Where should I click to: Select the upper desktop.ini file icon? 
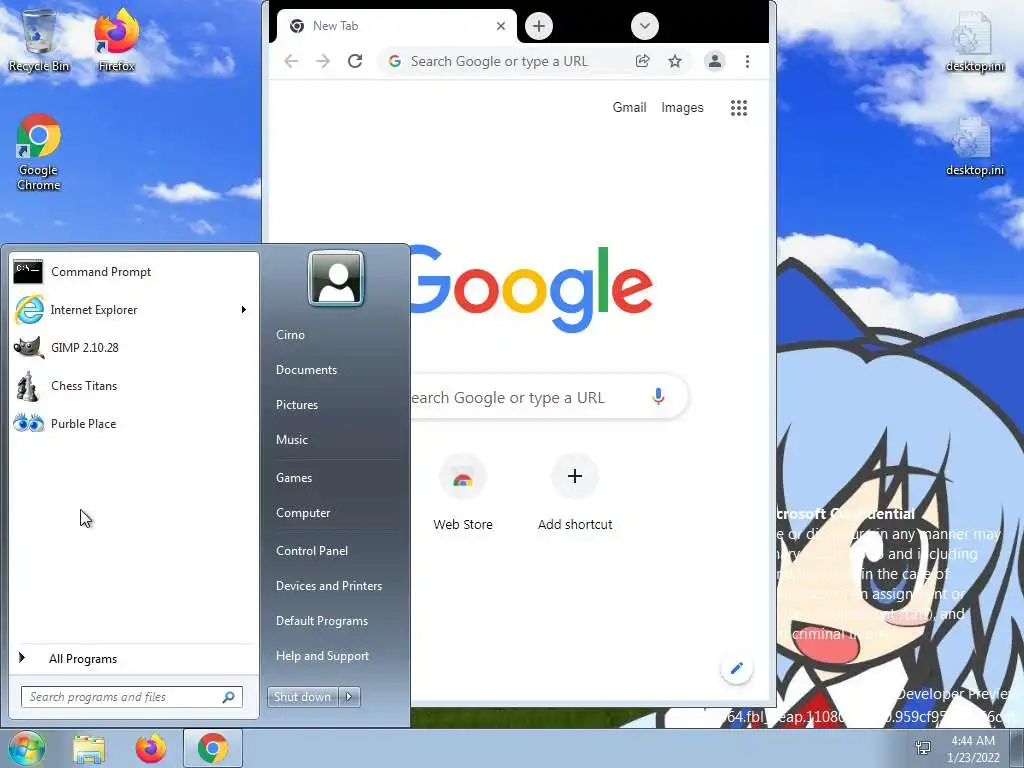coord(974,42)
